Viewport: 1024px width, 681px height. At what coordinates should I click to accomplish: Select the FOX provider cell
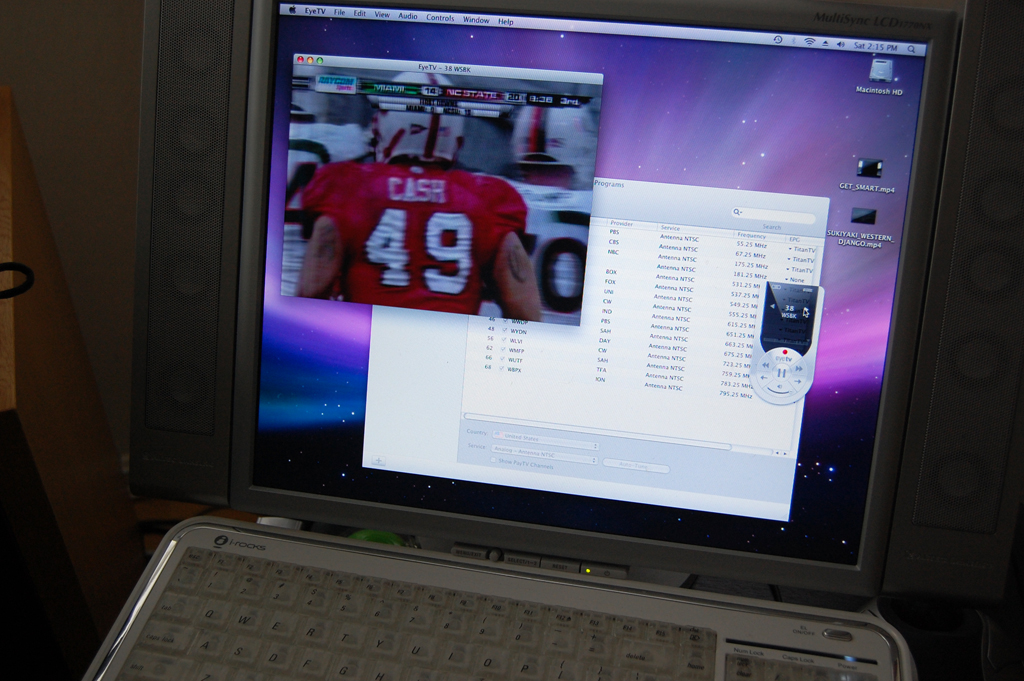(x=610, y=281)
